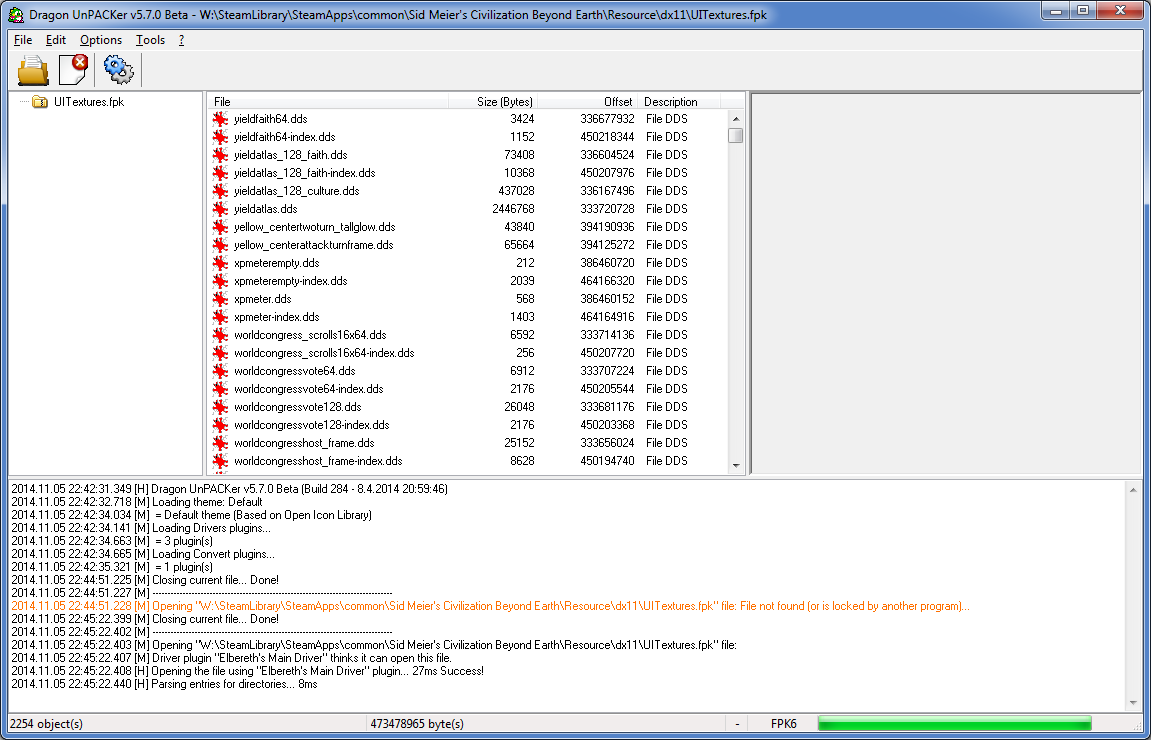Open Options via the gears toolbar icon
The image size is (1151, 740).
pos(118,70)
